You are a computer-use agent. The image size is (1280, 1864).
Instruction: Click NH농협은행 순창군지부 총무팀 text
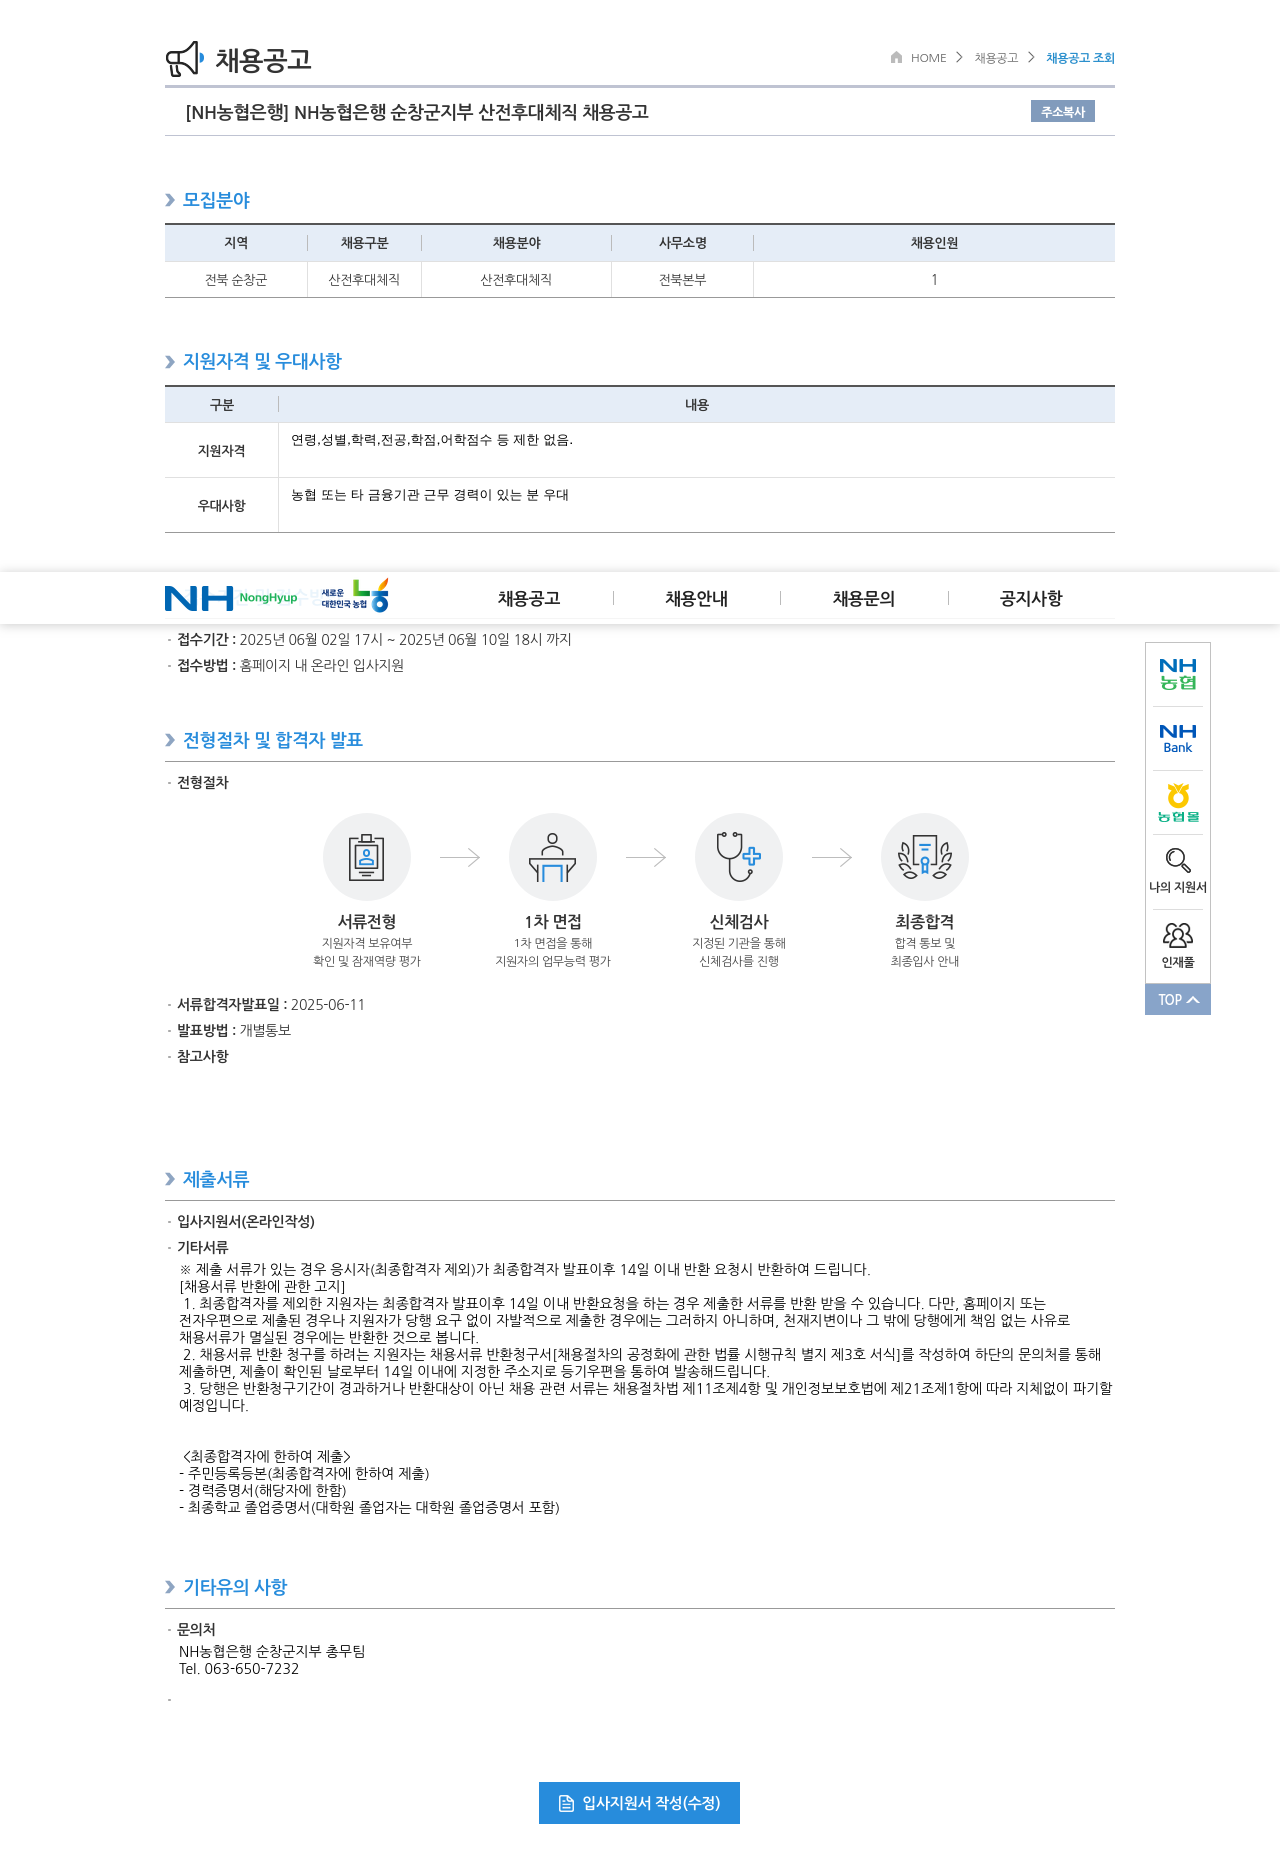(272, 1652)
